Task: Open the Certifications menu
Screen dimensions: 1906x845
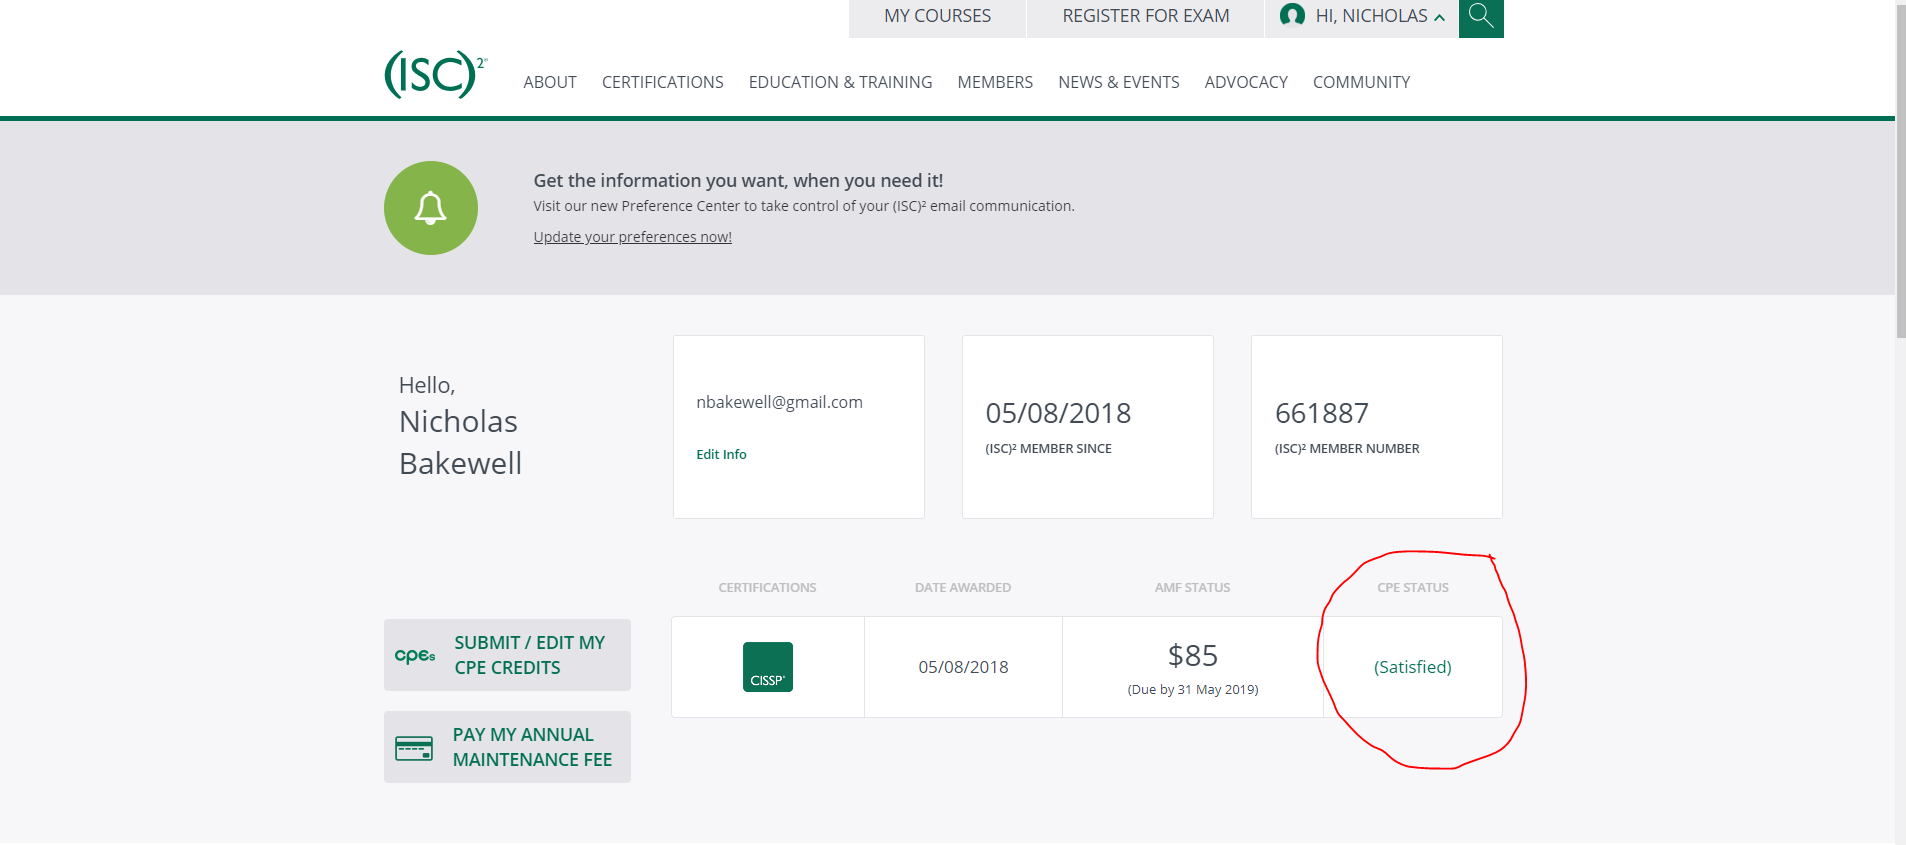Action: (662, 82)
